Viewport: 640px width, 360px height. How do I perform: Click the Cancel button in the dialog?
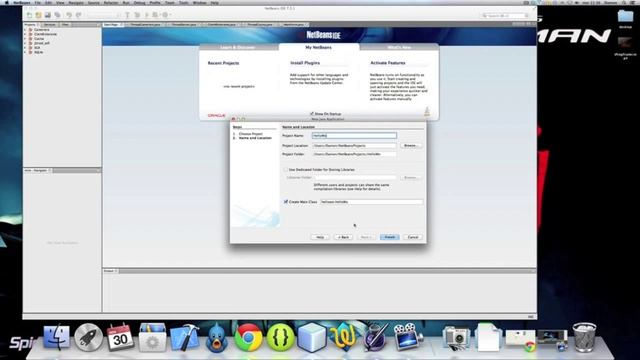point(413,237)
